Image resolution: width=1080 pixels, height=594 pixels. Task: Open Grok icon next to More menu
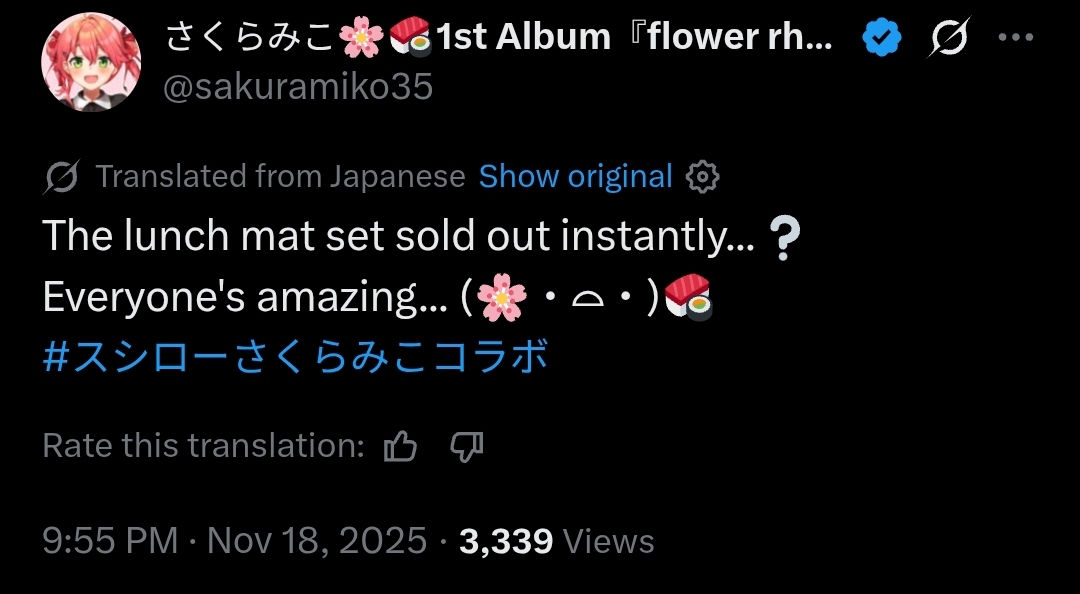click(x=948, y=38)
